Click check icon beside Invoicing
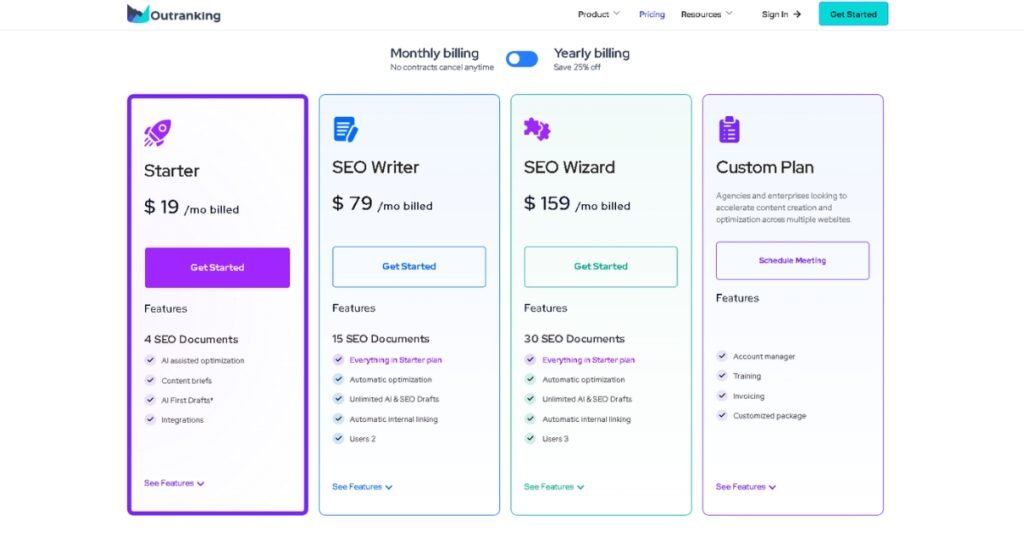1024x538 pixels. coord(722,396)
